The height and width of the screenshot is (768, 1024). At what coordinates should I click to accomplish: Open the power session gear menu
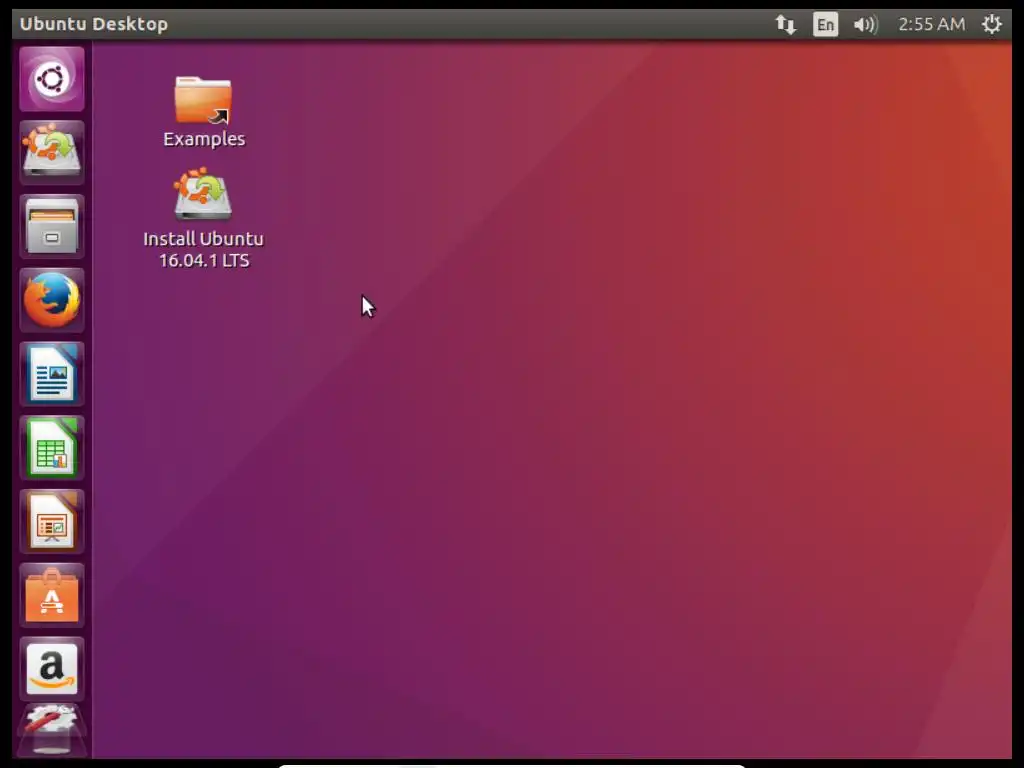coord(991,24)
